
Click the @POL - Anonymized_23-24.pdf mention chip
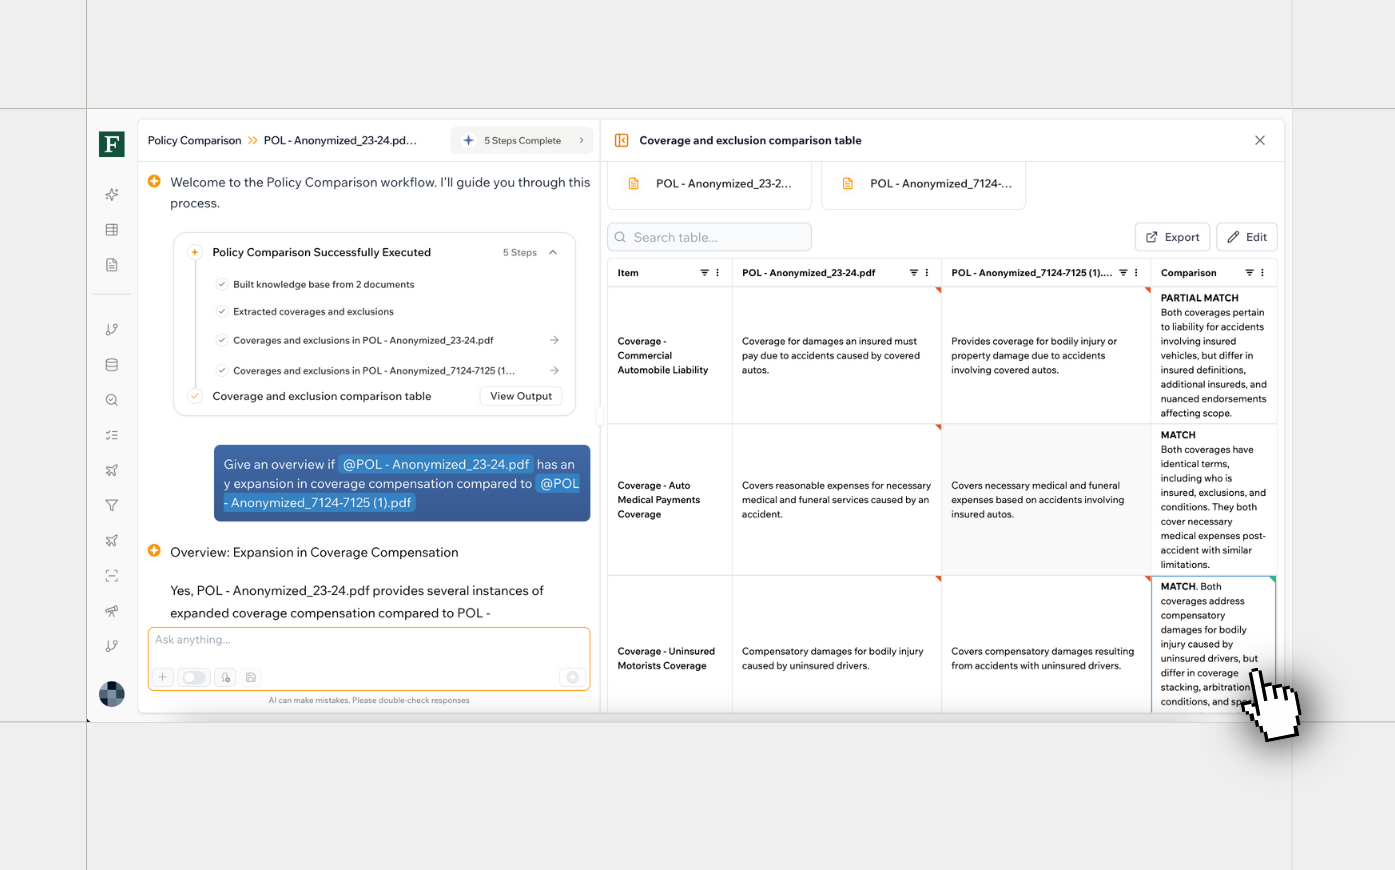(436, 464)
